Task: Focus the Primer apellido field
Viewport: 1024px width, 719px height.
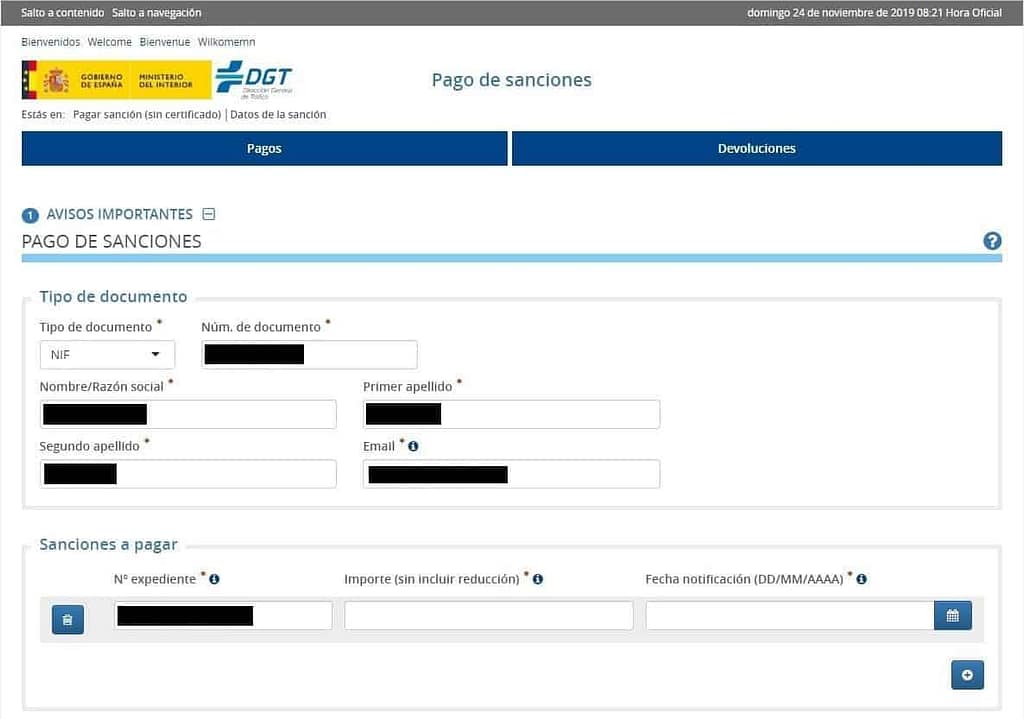Action: click(511, 414)
